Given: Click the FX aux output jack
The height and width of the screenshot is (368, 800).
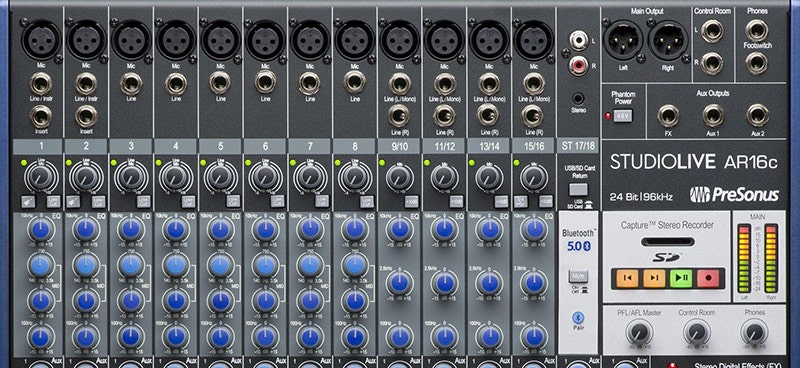Looking at the screenshot, I should click(668, 115).
